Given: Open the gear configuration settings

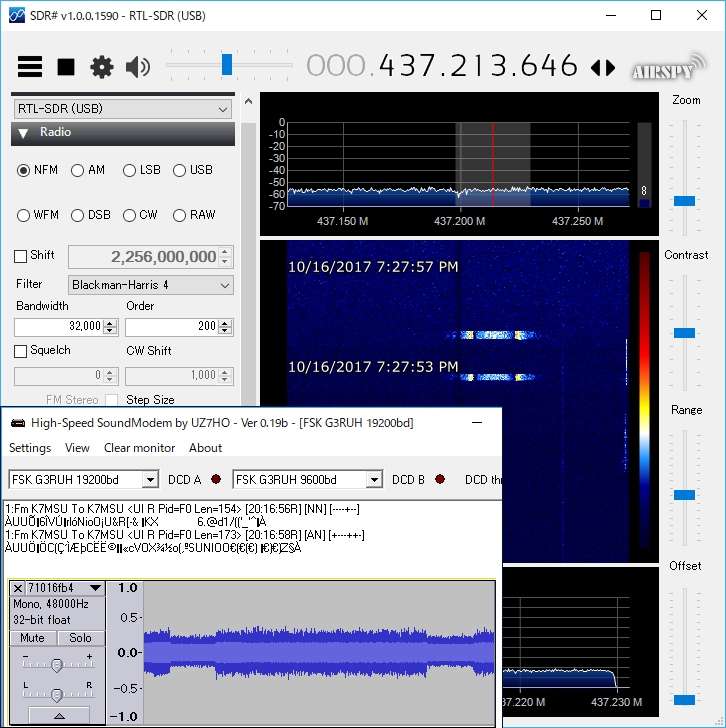Looking at the screenshot, I should pyautogui.click(x=102, y=67).
